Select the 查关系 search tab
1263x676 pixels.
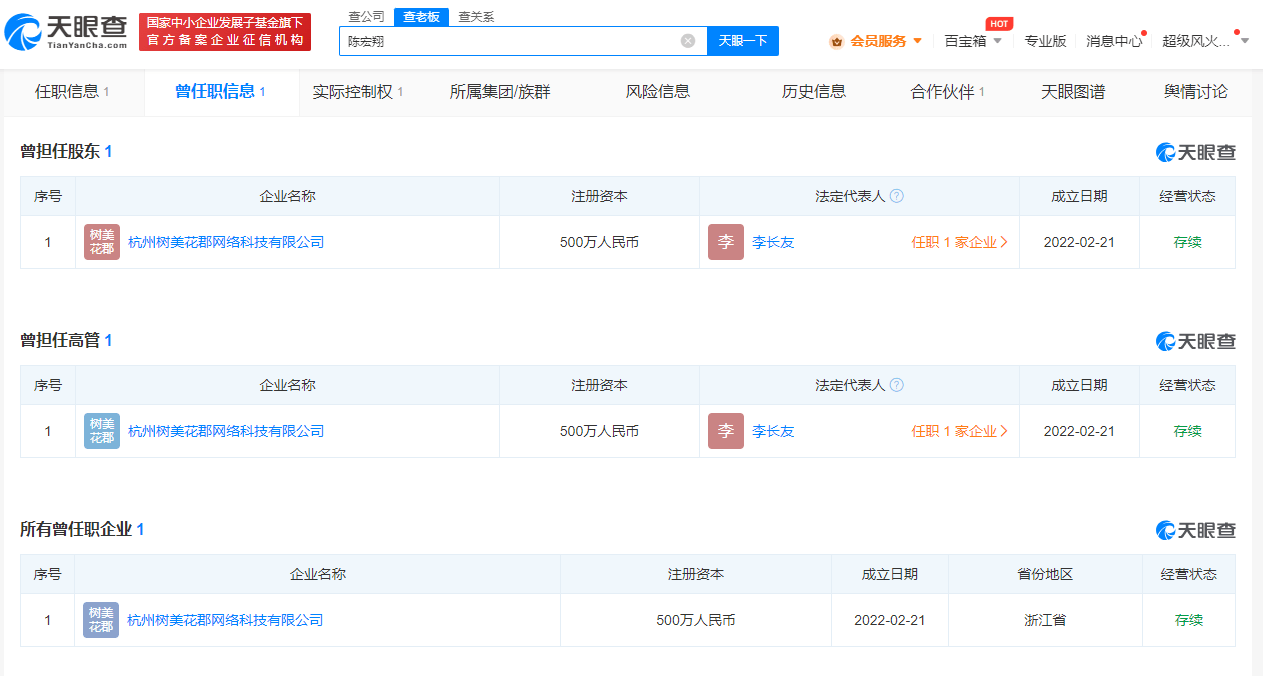click(476, 16)
